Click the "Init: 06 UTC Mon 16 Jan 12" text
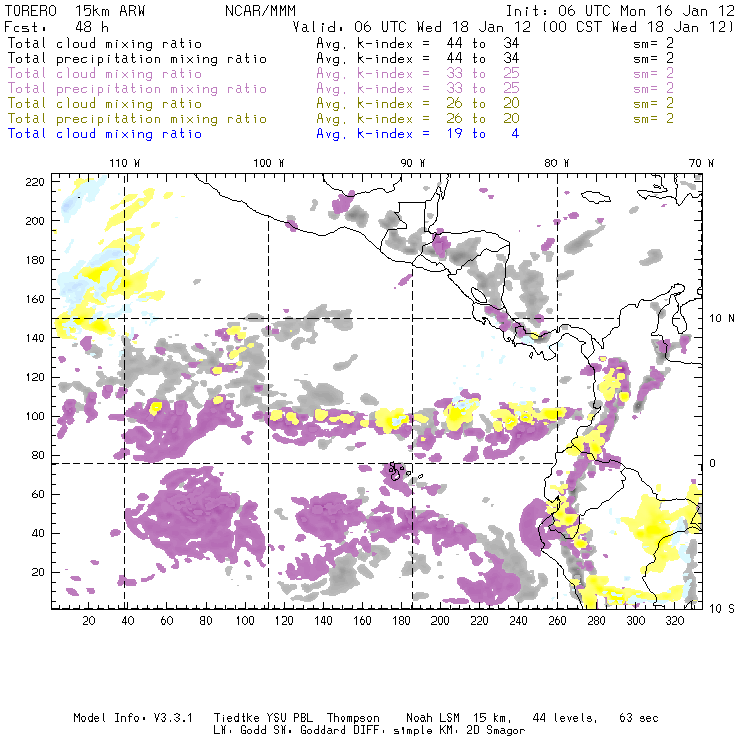740x740 pixels. pos(620,11)
